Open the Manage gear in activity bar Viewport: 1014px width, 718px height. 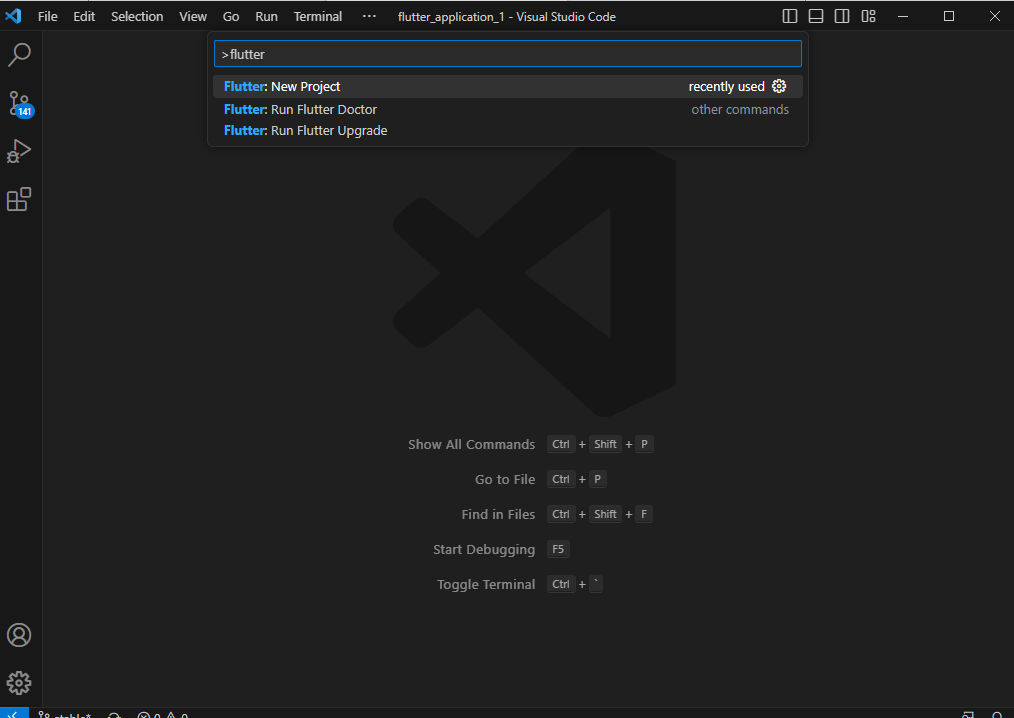pyautogui.click(x=19, y=683)
